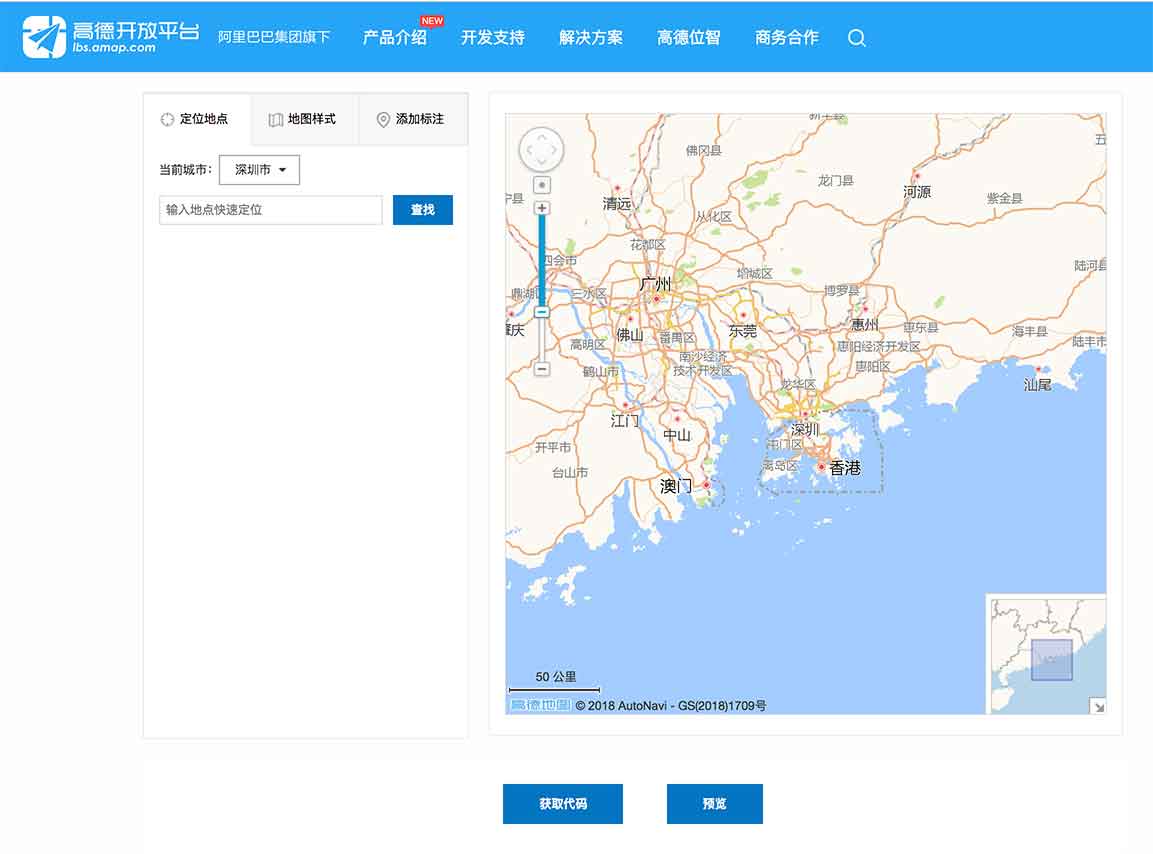Click the center locate icon below the pan compass
Screen dimensions: 1153x854
(x=541, y=185)
